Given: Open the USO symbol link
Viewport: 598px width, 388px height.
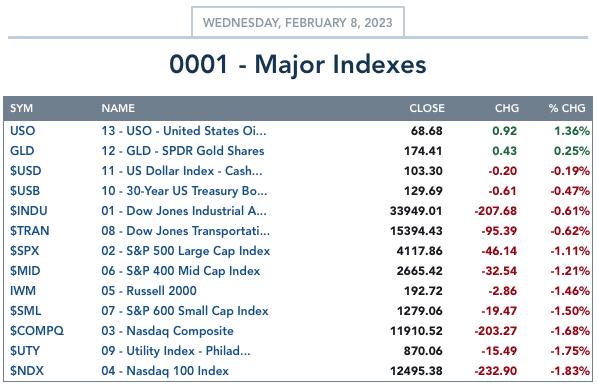Looking at the screenshot, I should 23,131.
